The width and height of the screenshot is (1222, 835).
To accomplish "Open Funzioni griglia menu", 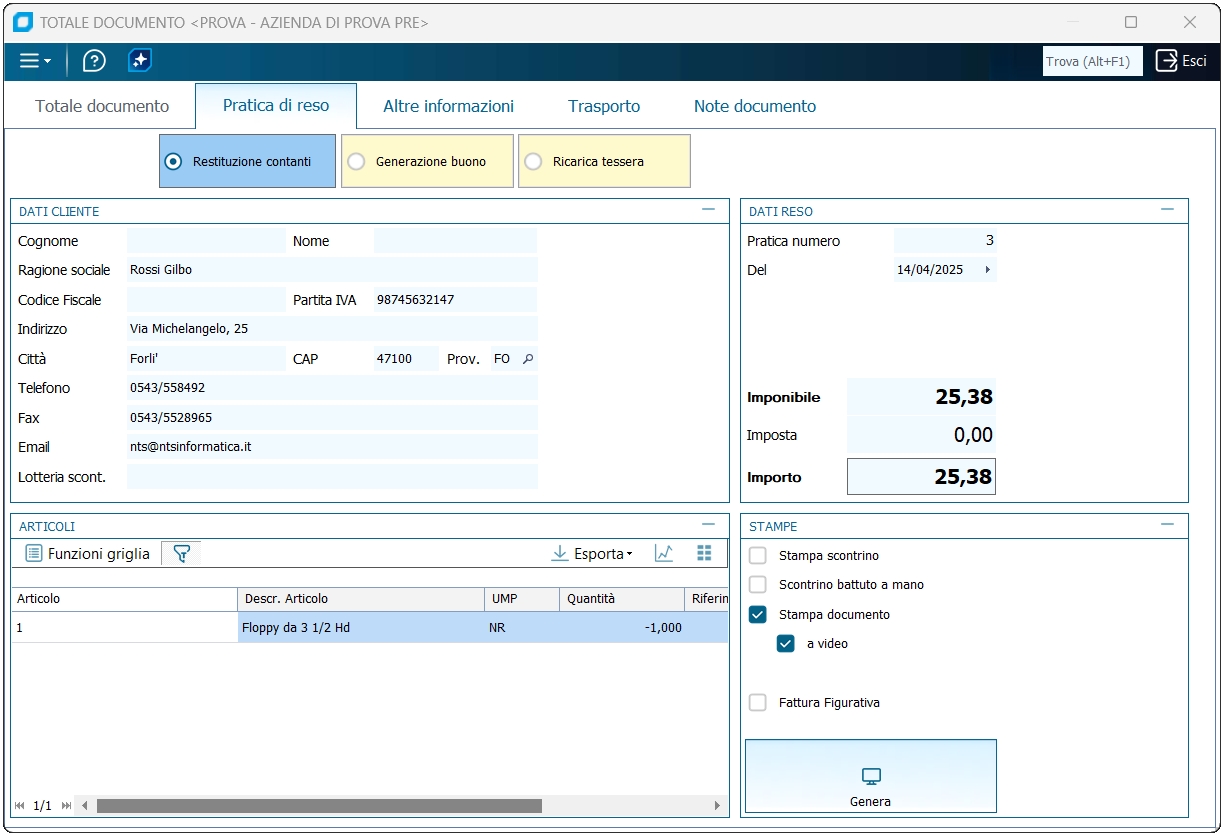I will click(x=88, y=553).
